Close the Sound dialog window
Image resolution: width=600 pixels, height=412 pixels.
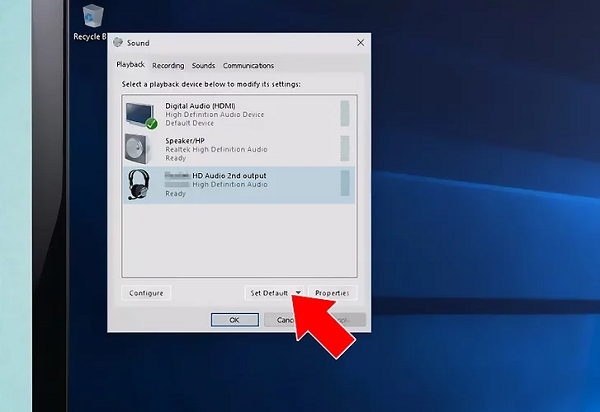(x=360, y=43)
